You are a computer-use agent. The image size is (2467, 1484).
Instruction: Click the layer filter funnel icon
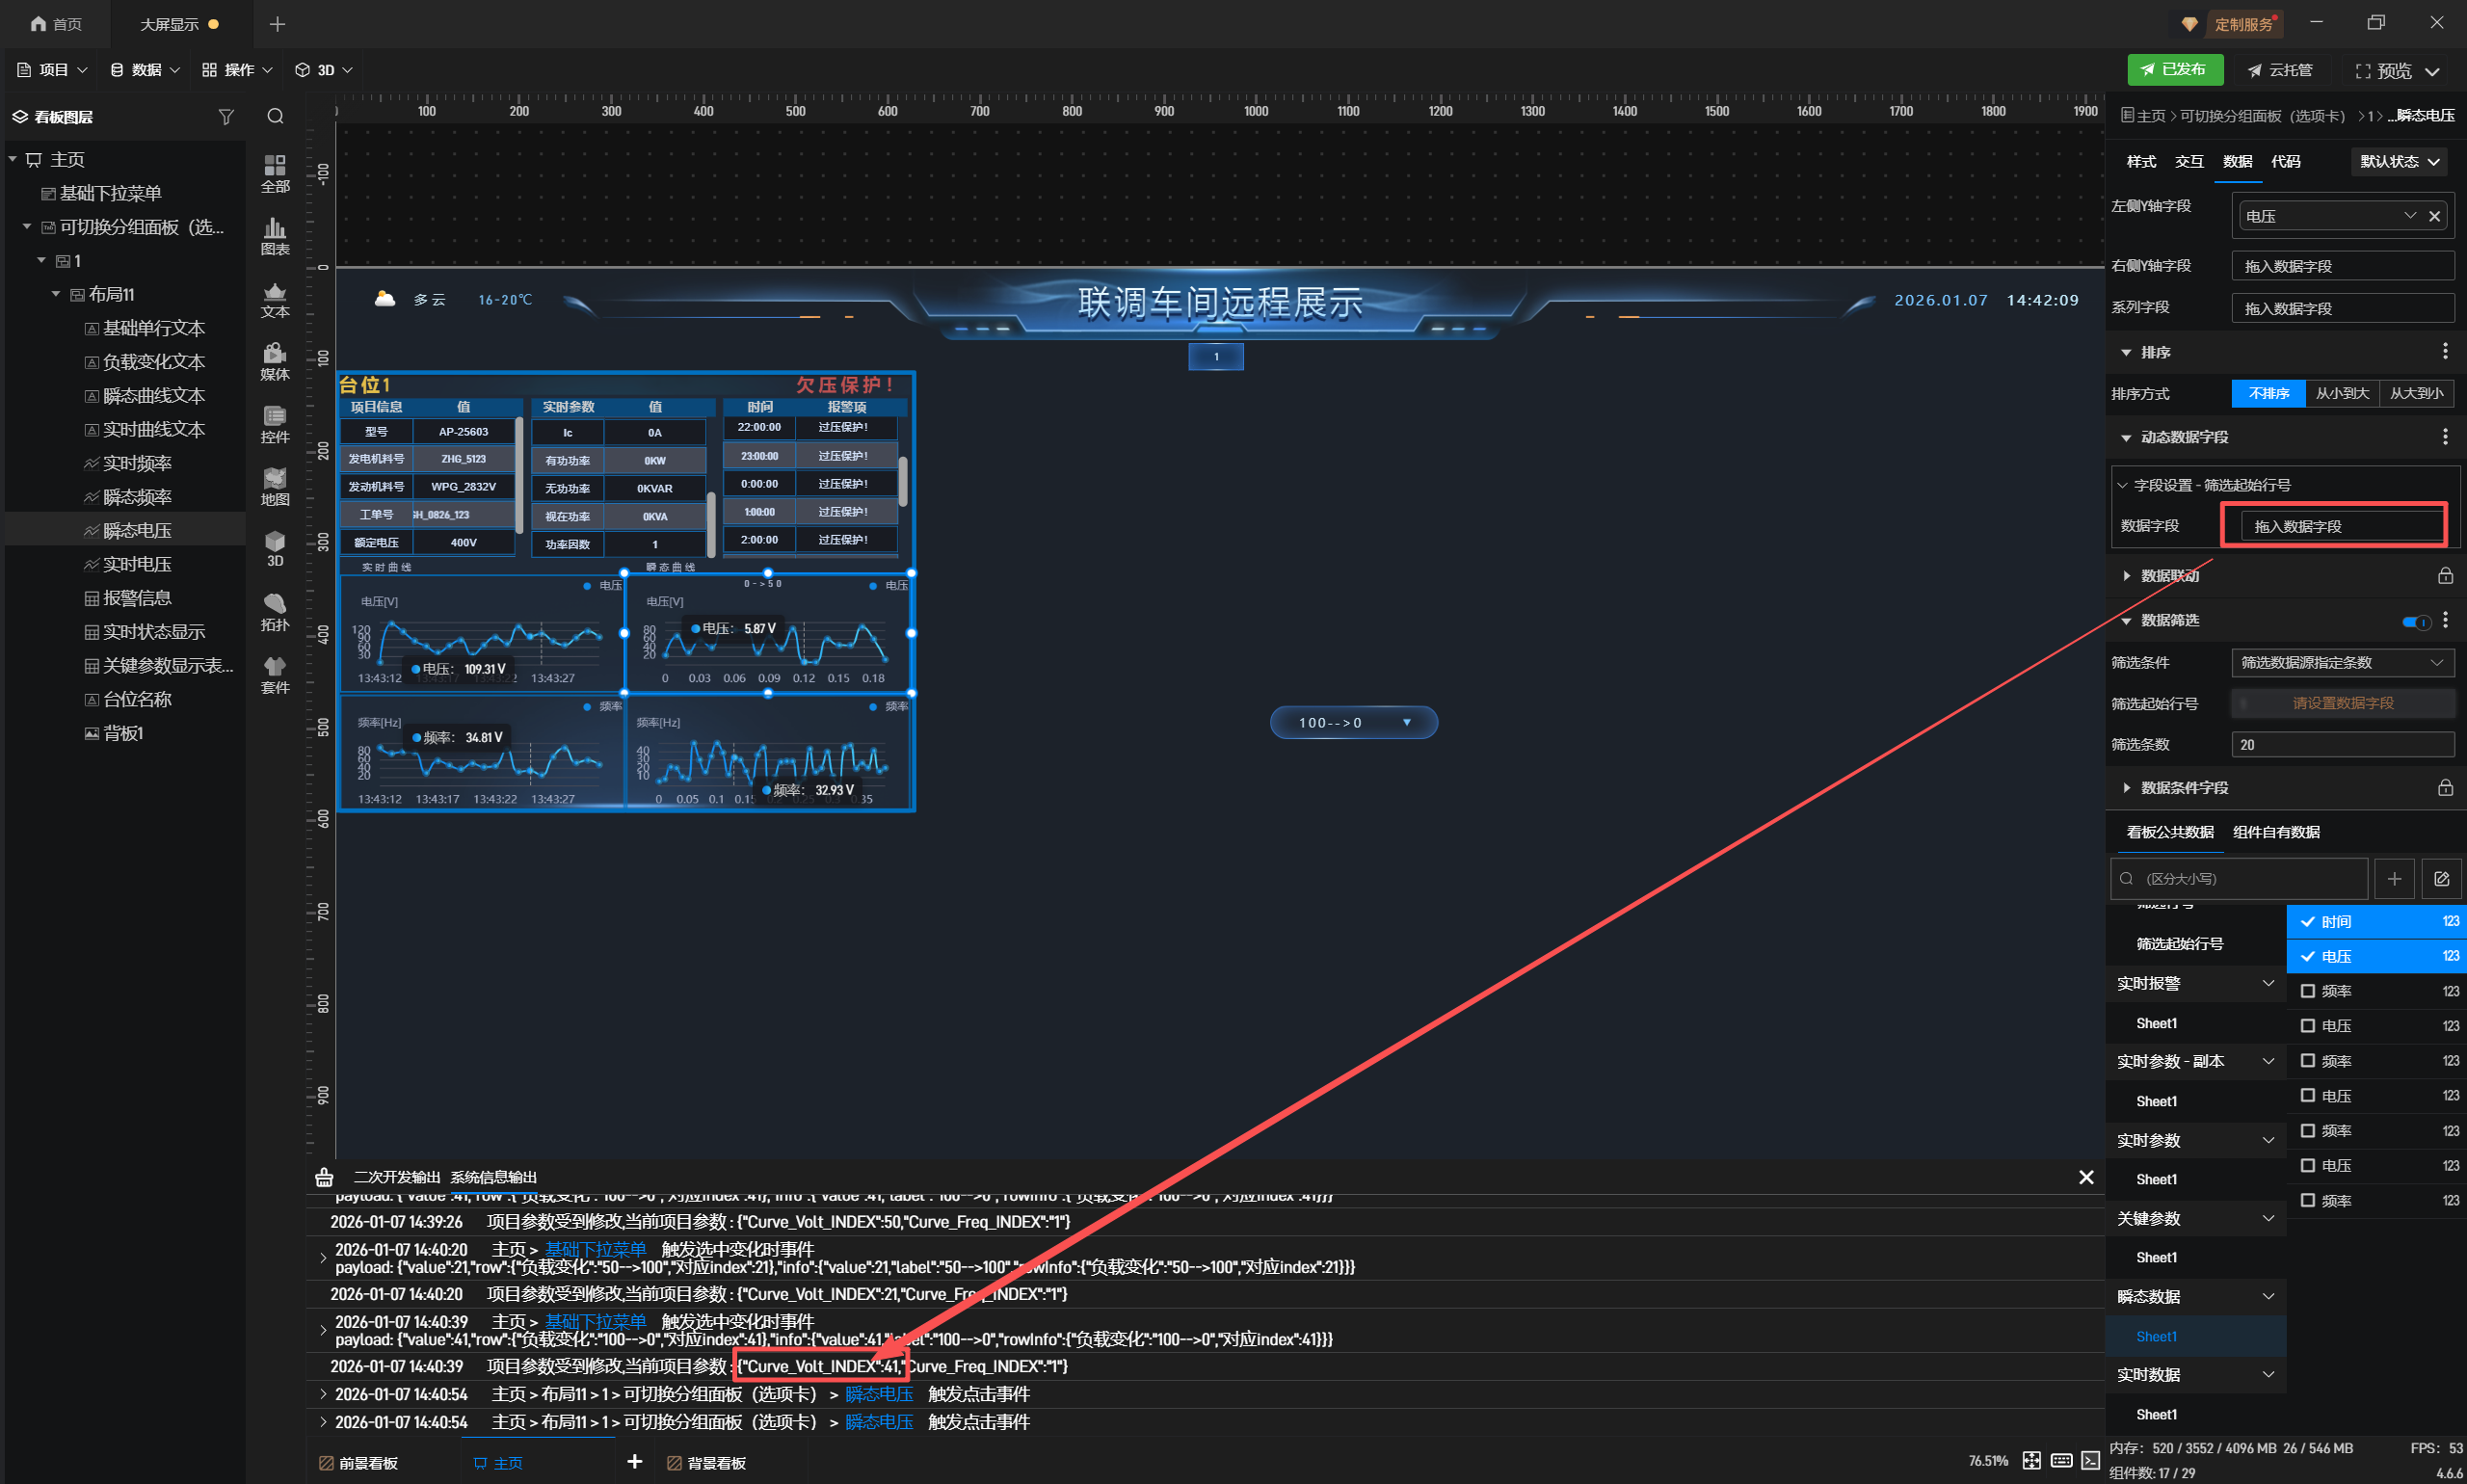[226, 117]
